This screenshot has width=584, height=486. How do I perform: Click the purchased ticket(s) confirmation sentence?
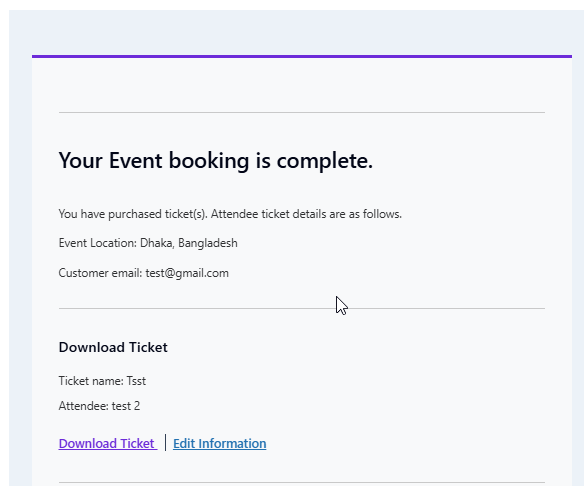click(x=230, y=214)
